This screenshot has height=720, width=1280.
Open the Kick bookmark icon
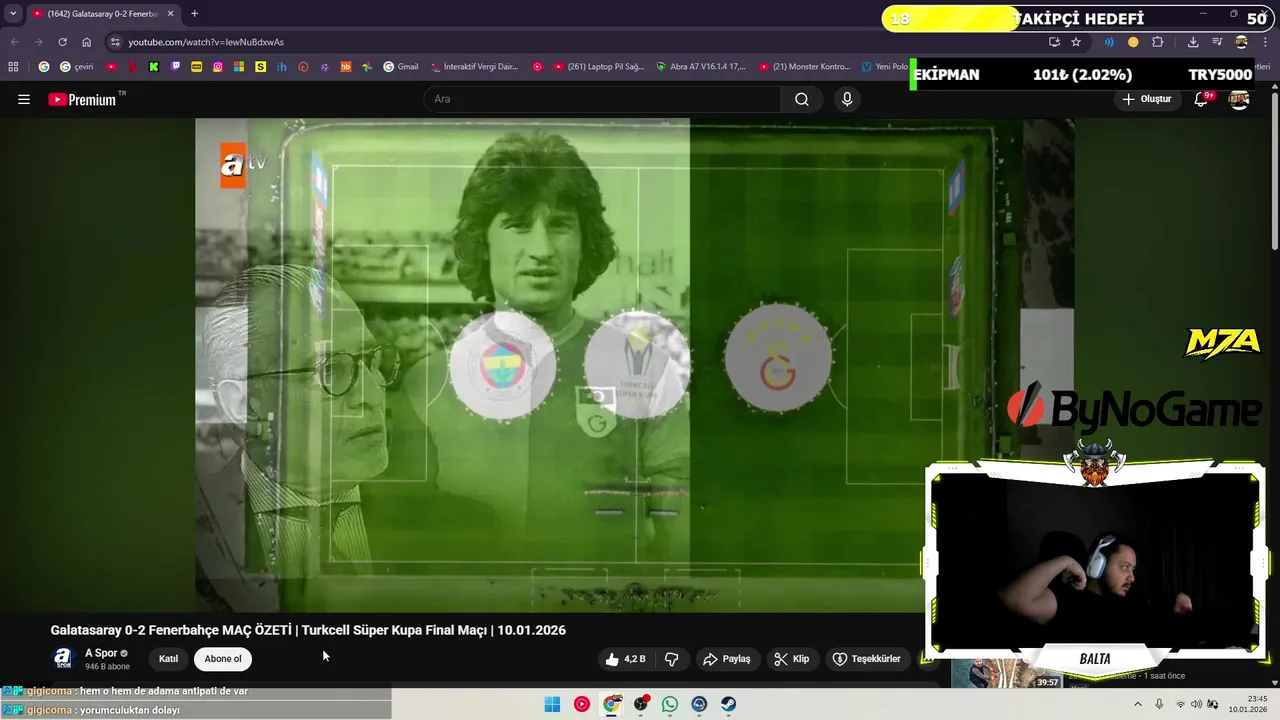153,67
